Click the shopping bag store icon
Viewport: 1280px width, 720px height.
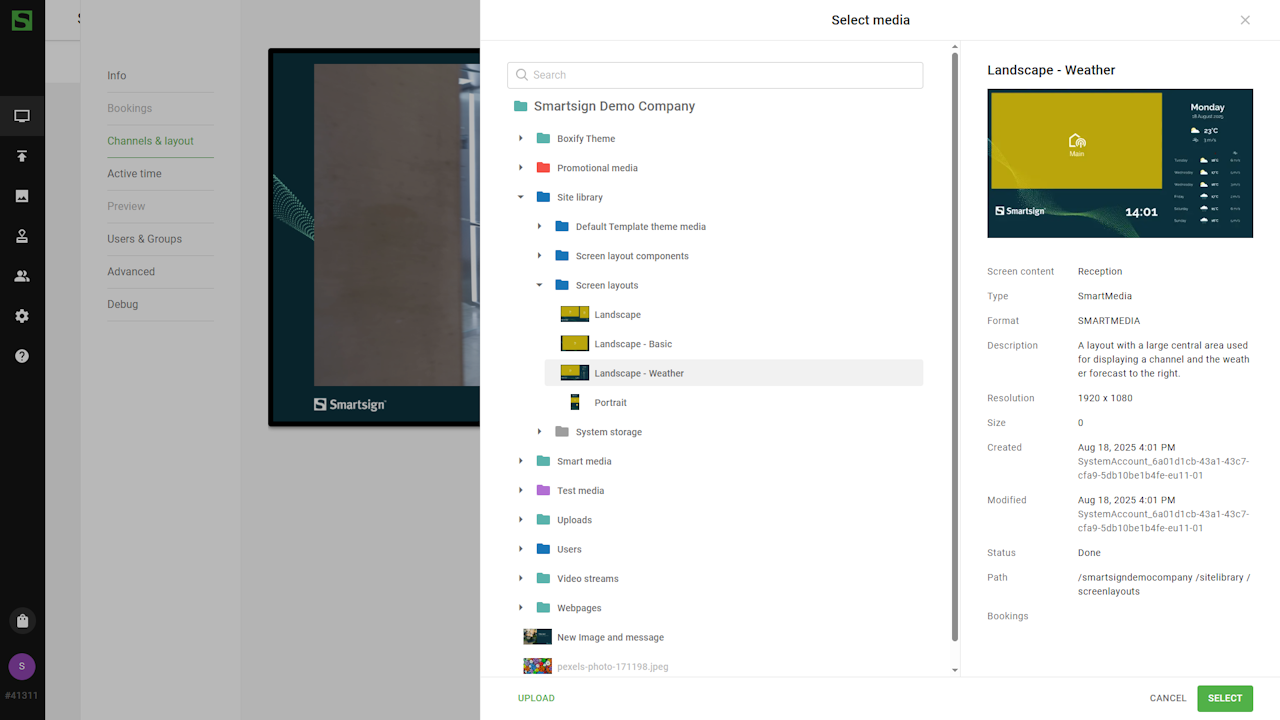tap(22, 621)
